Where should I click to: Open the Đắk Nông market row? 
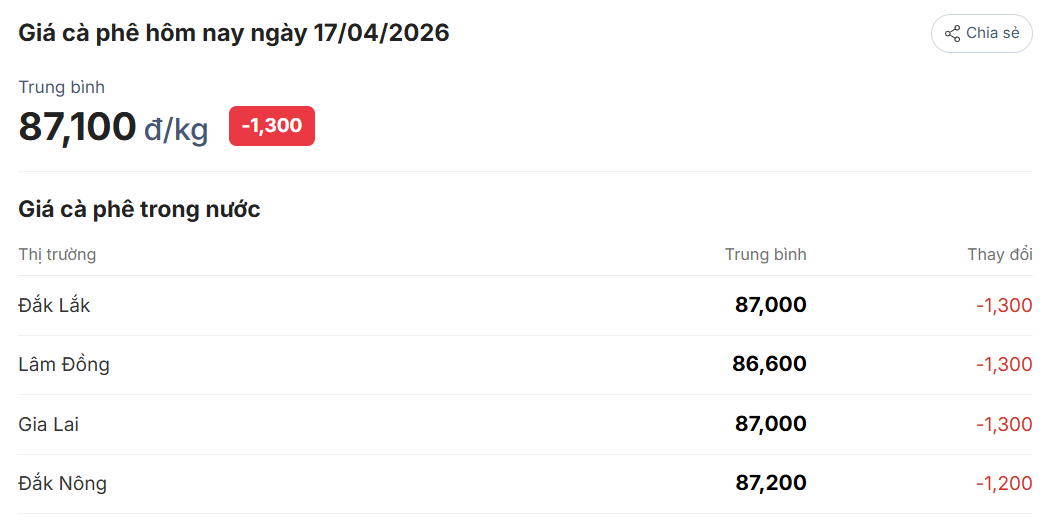(62, 483)
